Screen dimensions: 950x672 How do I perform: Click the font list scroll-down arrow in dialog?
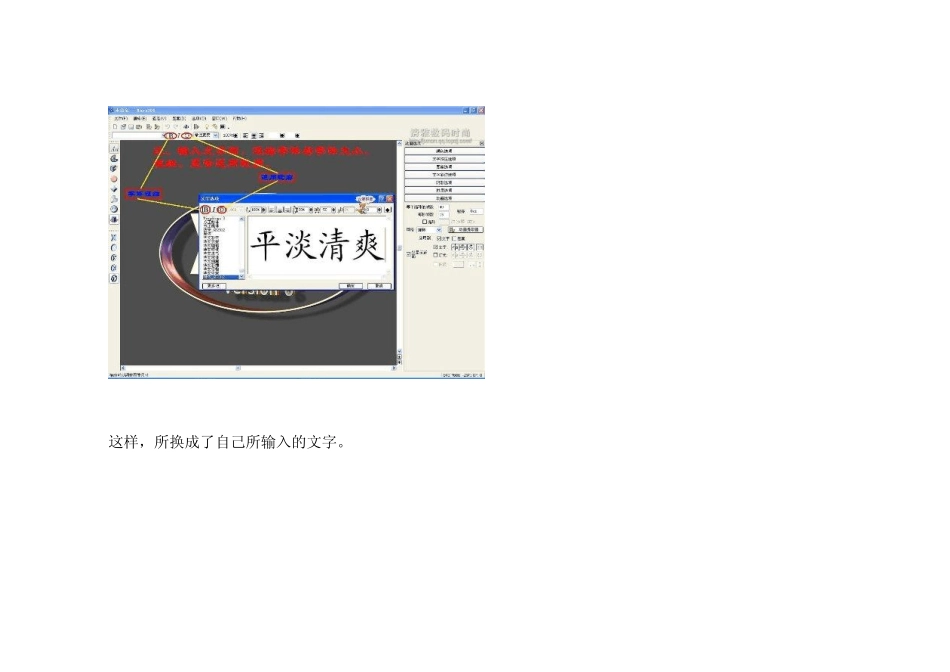[x=242, y=276]
